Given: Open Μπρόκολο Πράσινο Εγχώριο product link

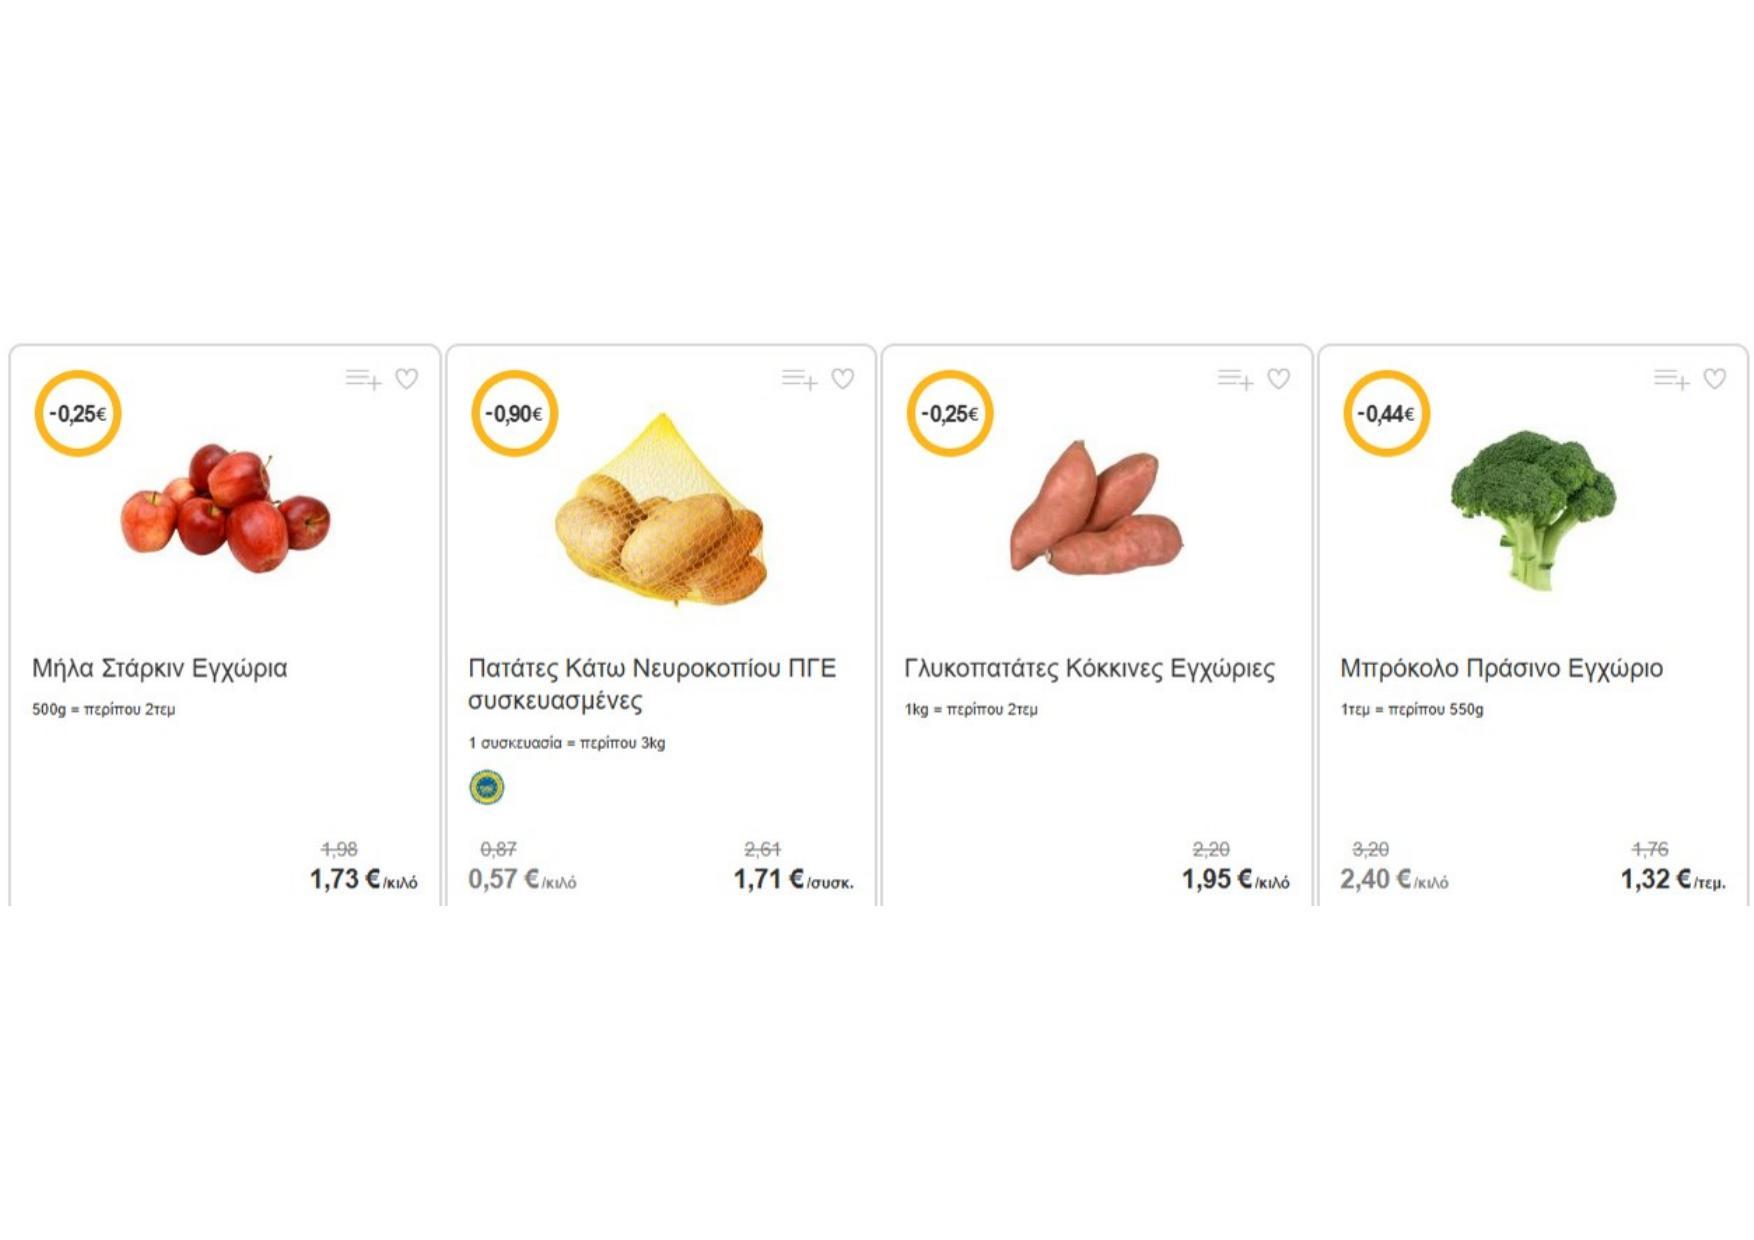Looking at the screenshot, I should click(x=1501, y=668).
